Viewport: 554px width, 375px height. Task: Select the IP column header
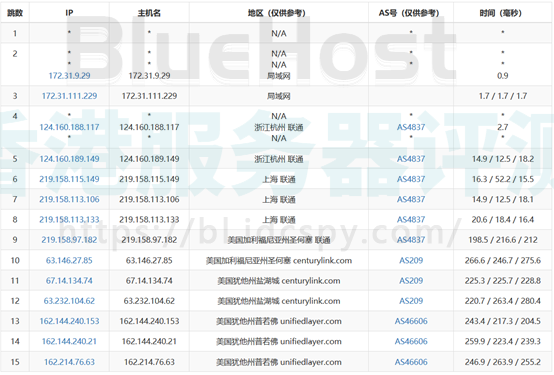(69, 13)
